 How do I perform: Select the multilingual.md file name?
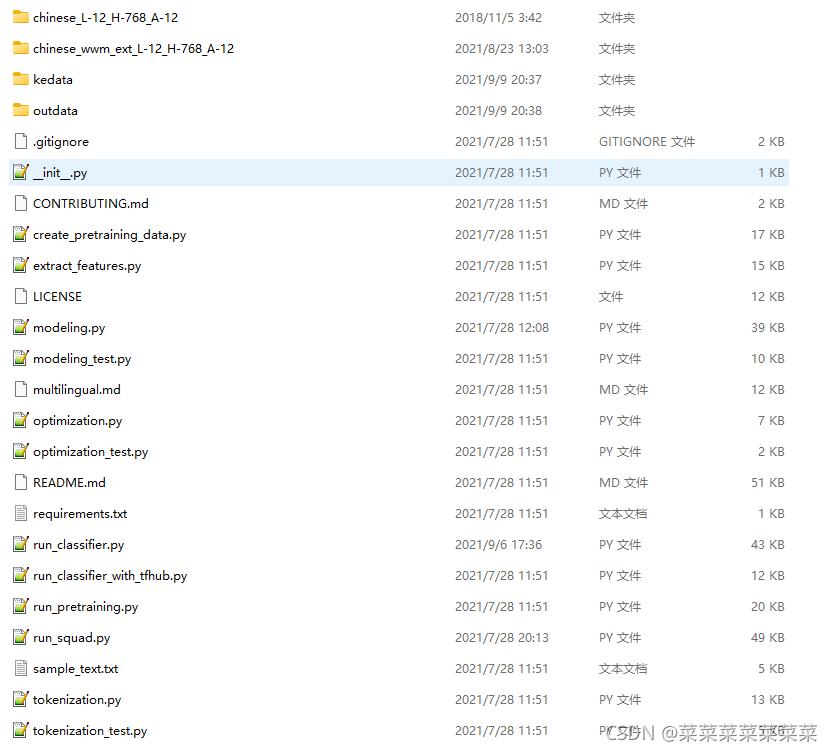click(76, 390)
